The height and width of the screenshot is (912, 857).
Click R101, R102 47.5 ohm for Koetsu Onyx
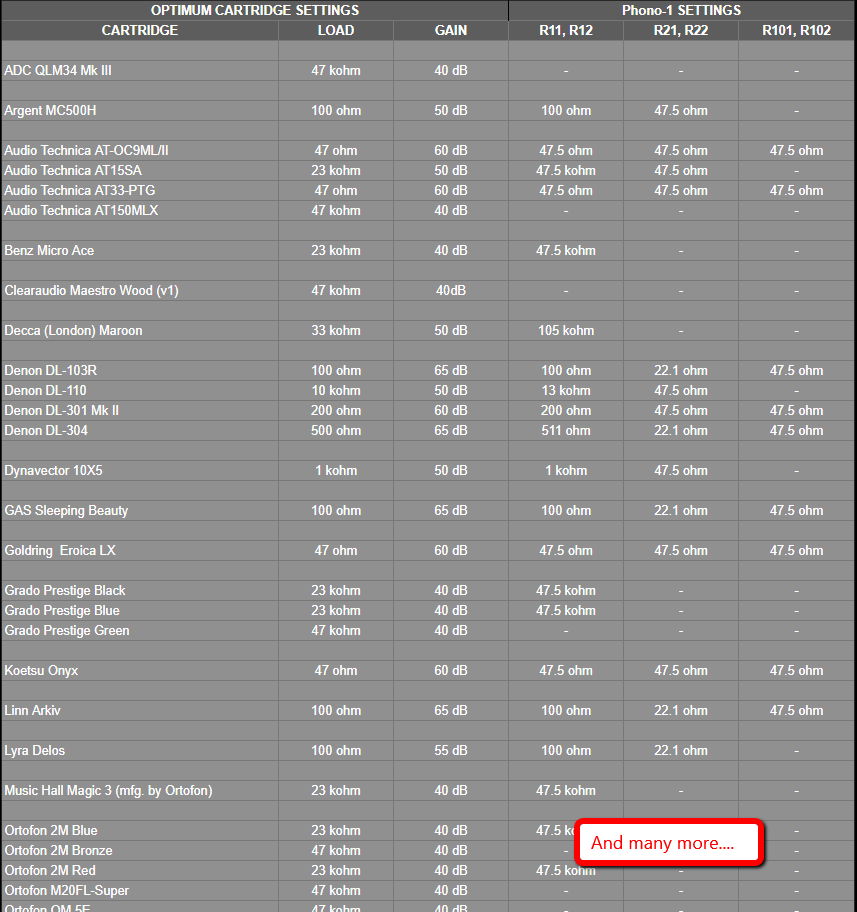click(796, 671)
